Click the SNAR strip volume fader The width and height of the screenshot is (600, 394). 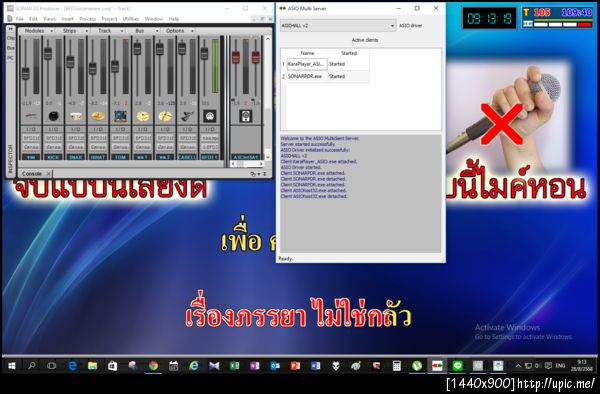[70, 62]
